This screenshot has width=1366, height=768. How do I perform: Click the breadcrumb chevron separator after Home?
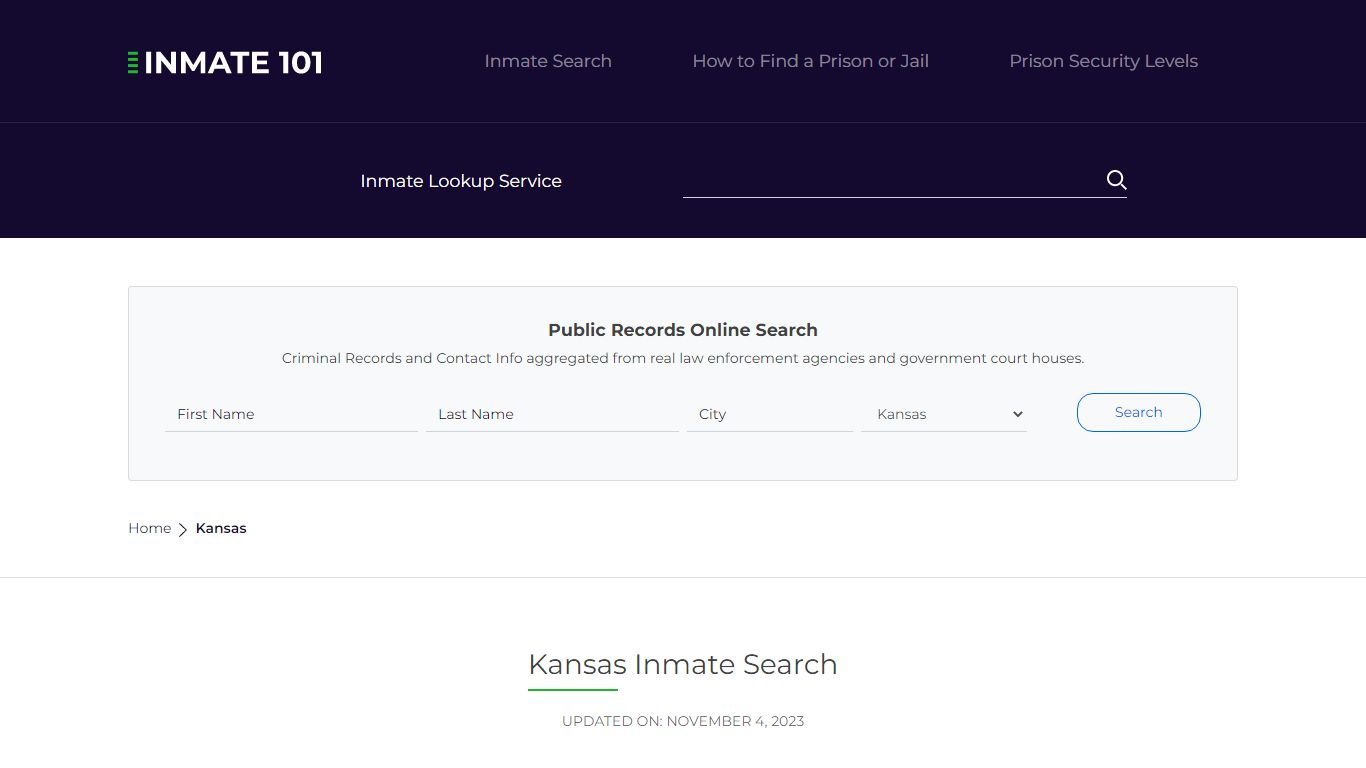tap(183, 529)
